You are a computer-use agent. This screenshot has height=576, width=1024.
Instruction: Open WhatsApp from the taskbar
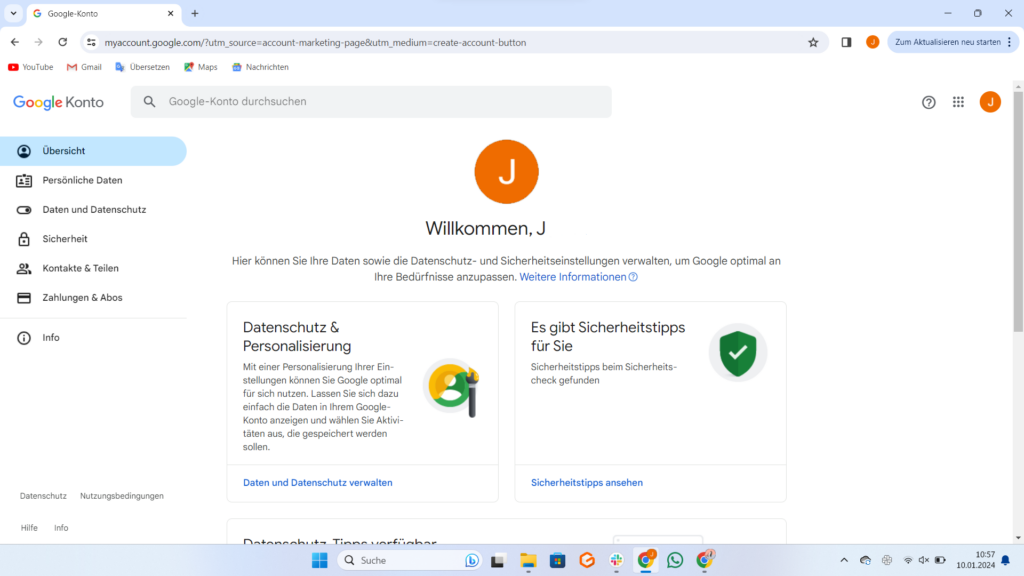[x=675, y=560]
